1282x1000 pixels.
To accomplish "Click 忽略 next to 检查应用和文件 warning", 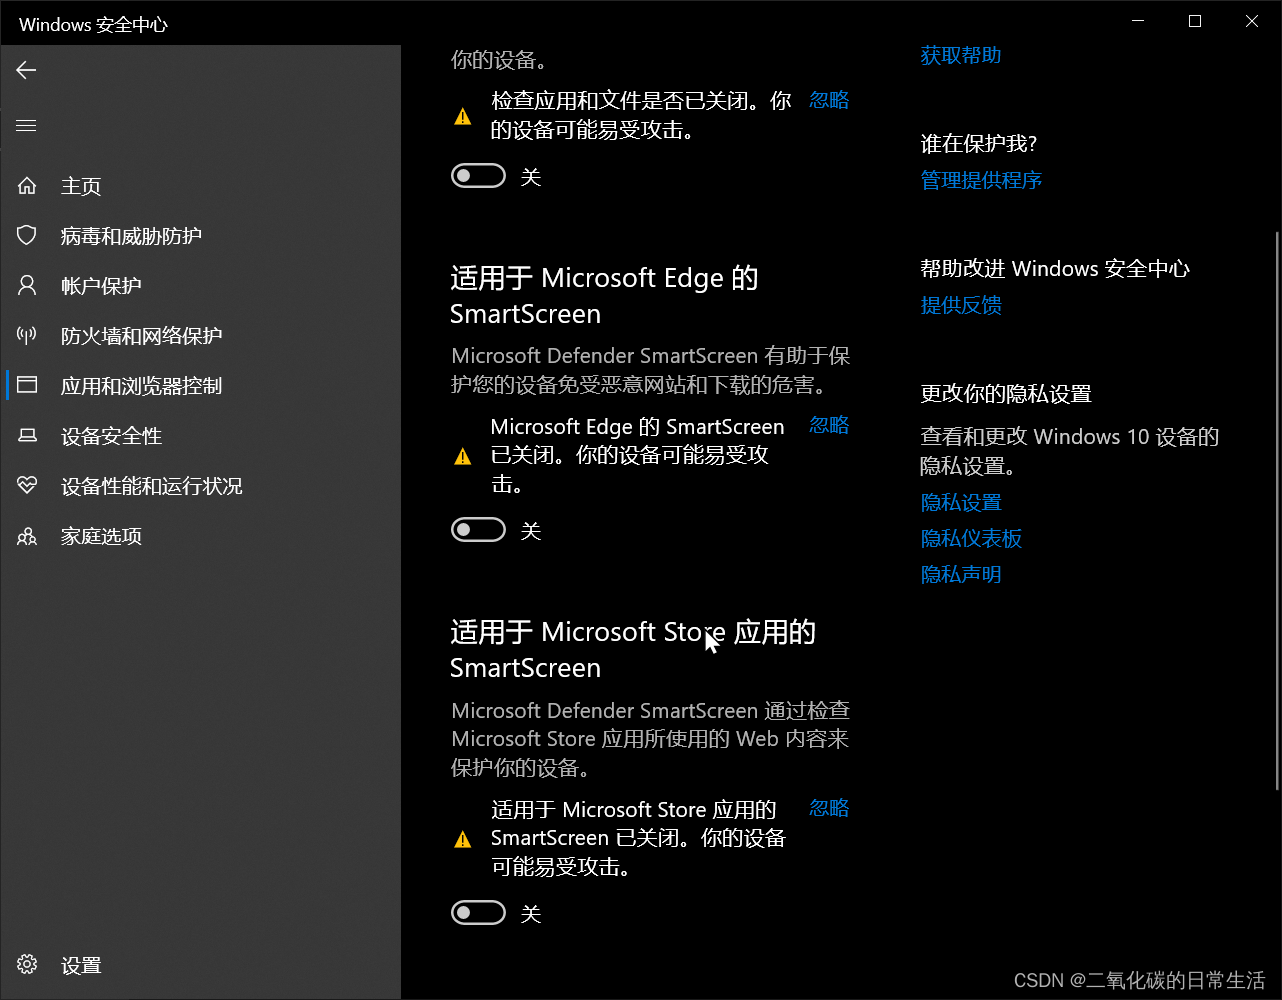I will pos(829,100).
